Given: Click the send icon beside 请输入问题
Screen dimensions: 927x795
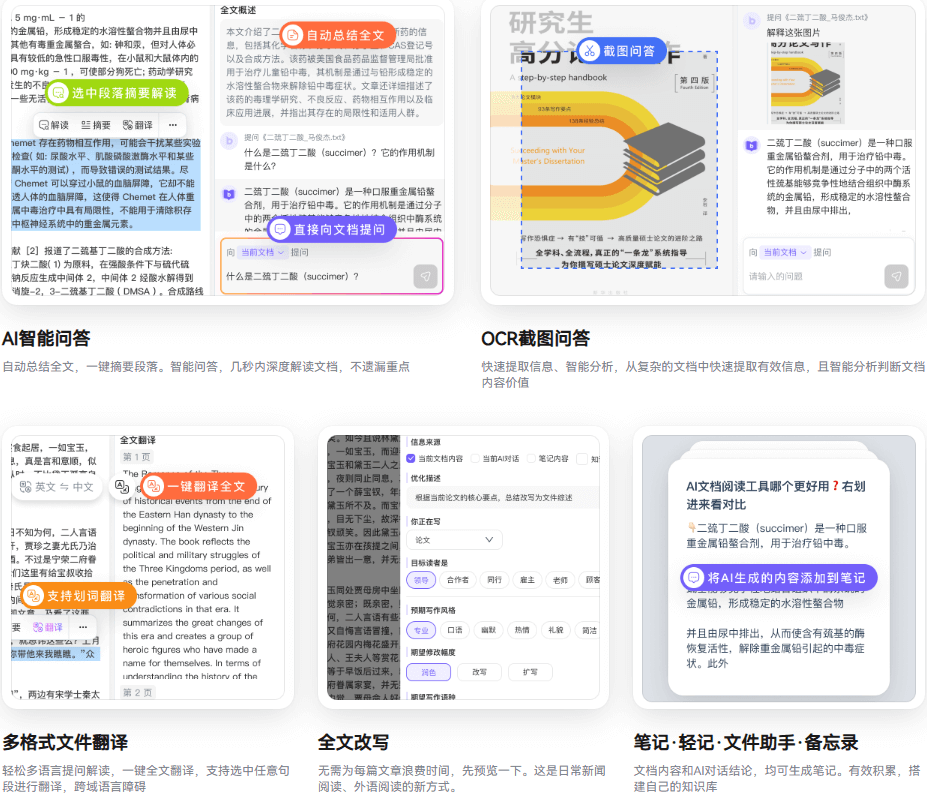Looking at the screenshot, I should 897,277.
